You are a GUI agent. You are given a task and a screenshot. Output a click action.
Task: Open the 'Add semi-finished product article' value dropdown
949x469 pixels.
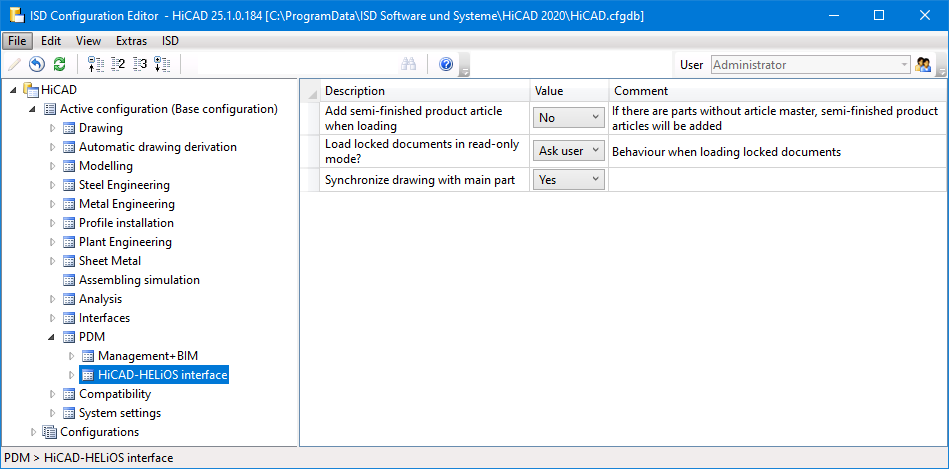(569, 118)
